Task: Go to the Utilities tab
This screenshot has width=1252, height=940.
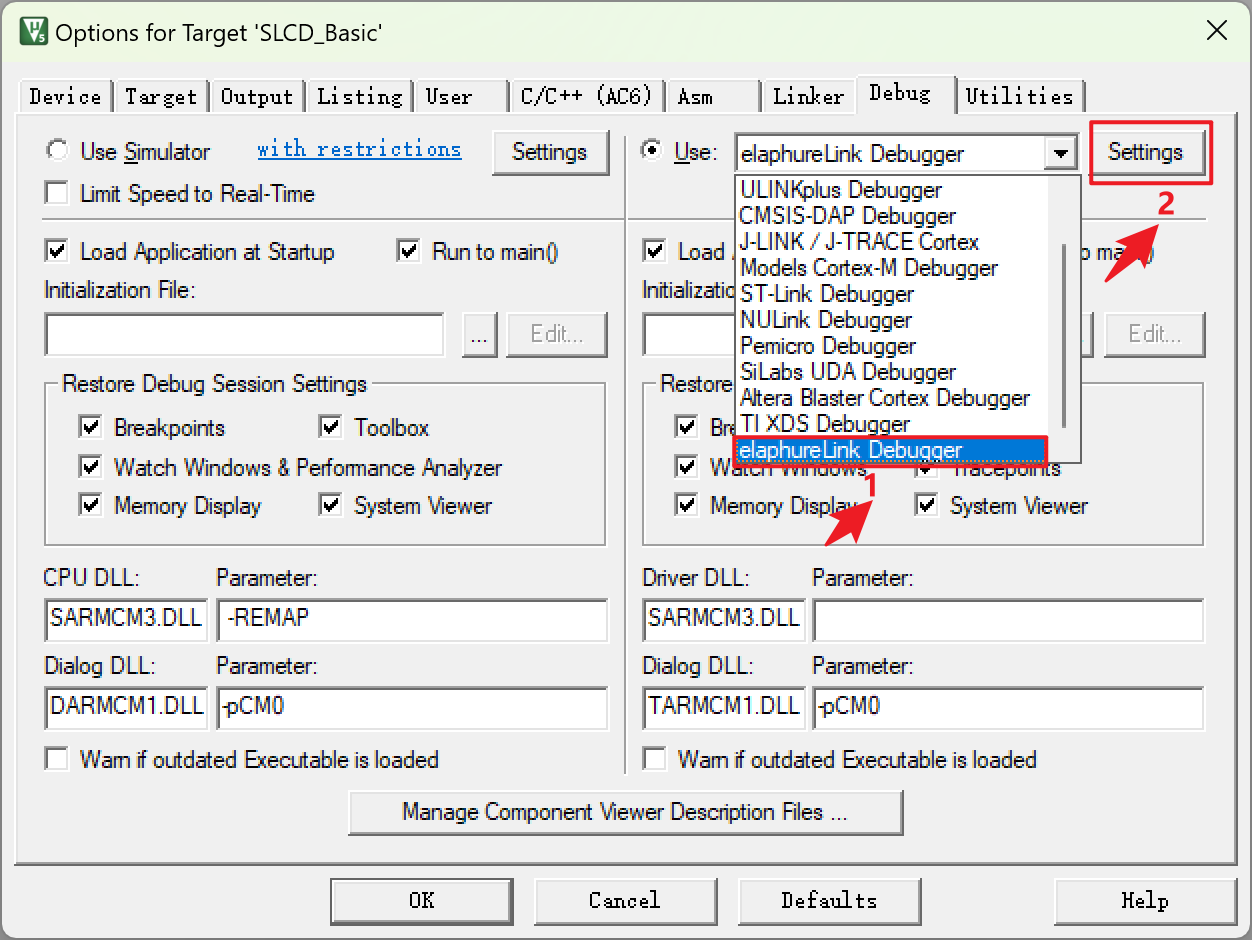Action: coord(1019,96)
